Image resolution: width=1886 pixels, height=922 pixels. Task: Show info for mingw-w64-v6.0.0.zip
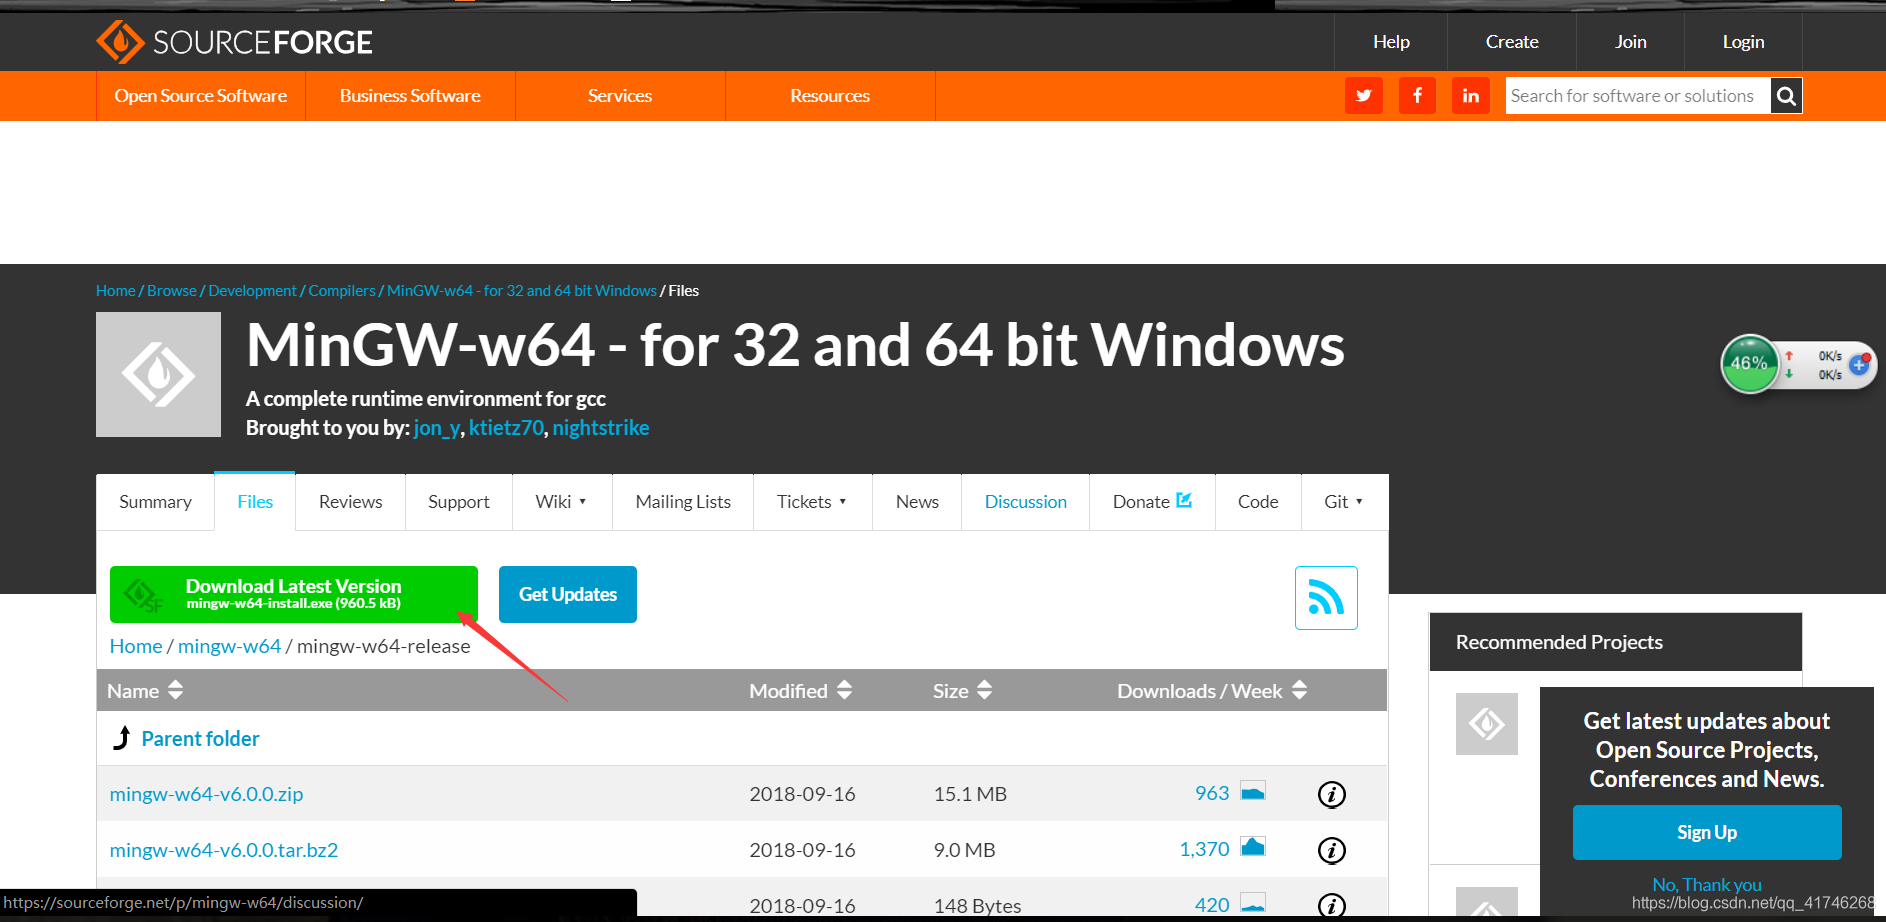coord(1331,794)
